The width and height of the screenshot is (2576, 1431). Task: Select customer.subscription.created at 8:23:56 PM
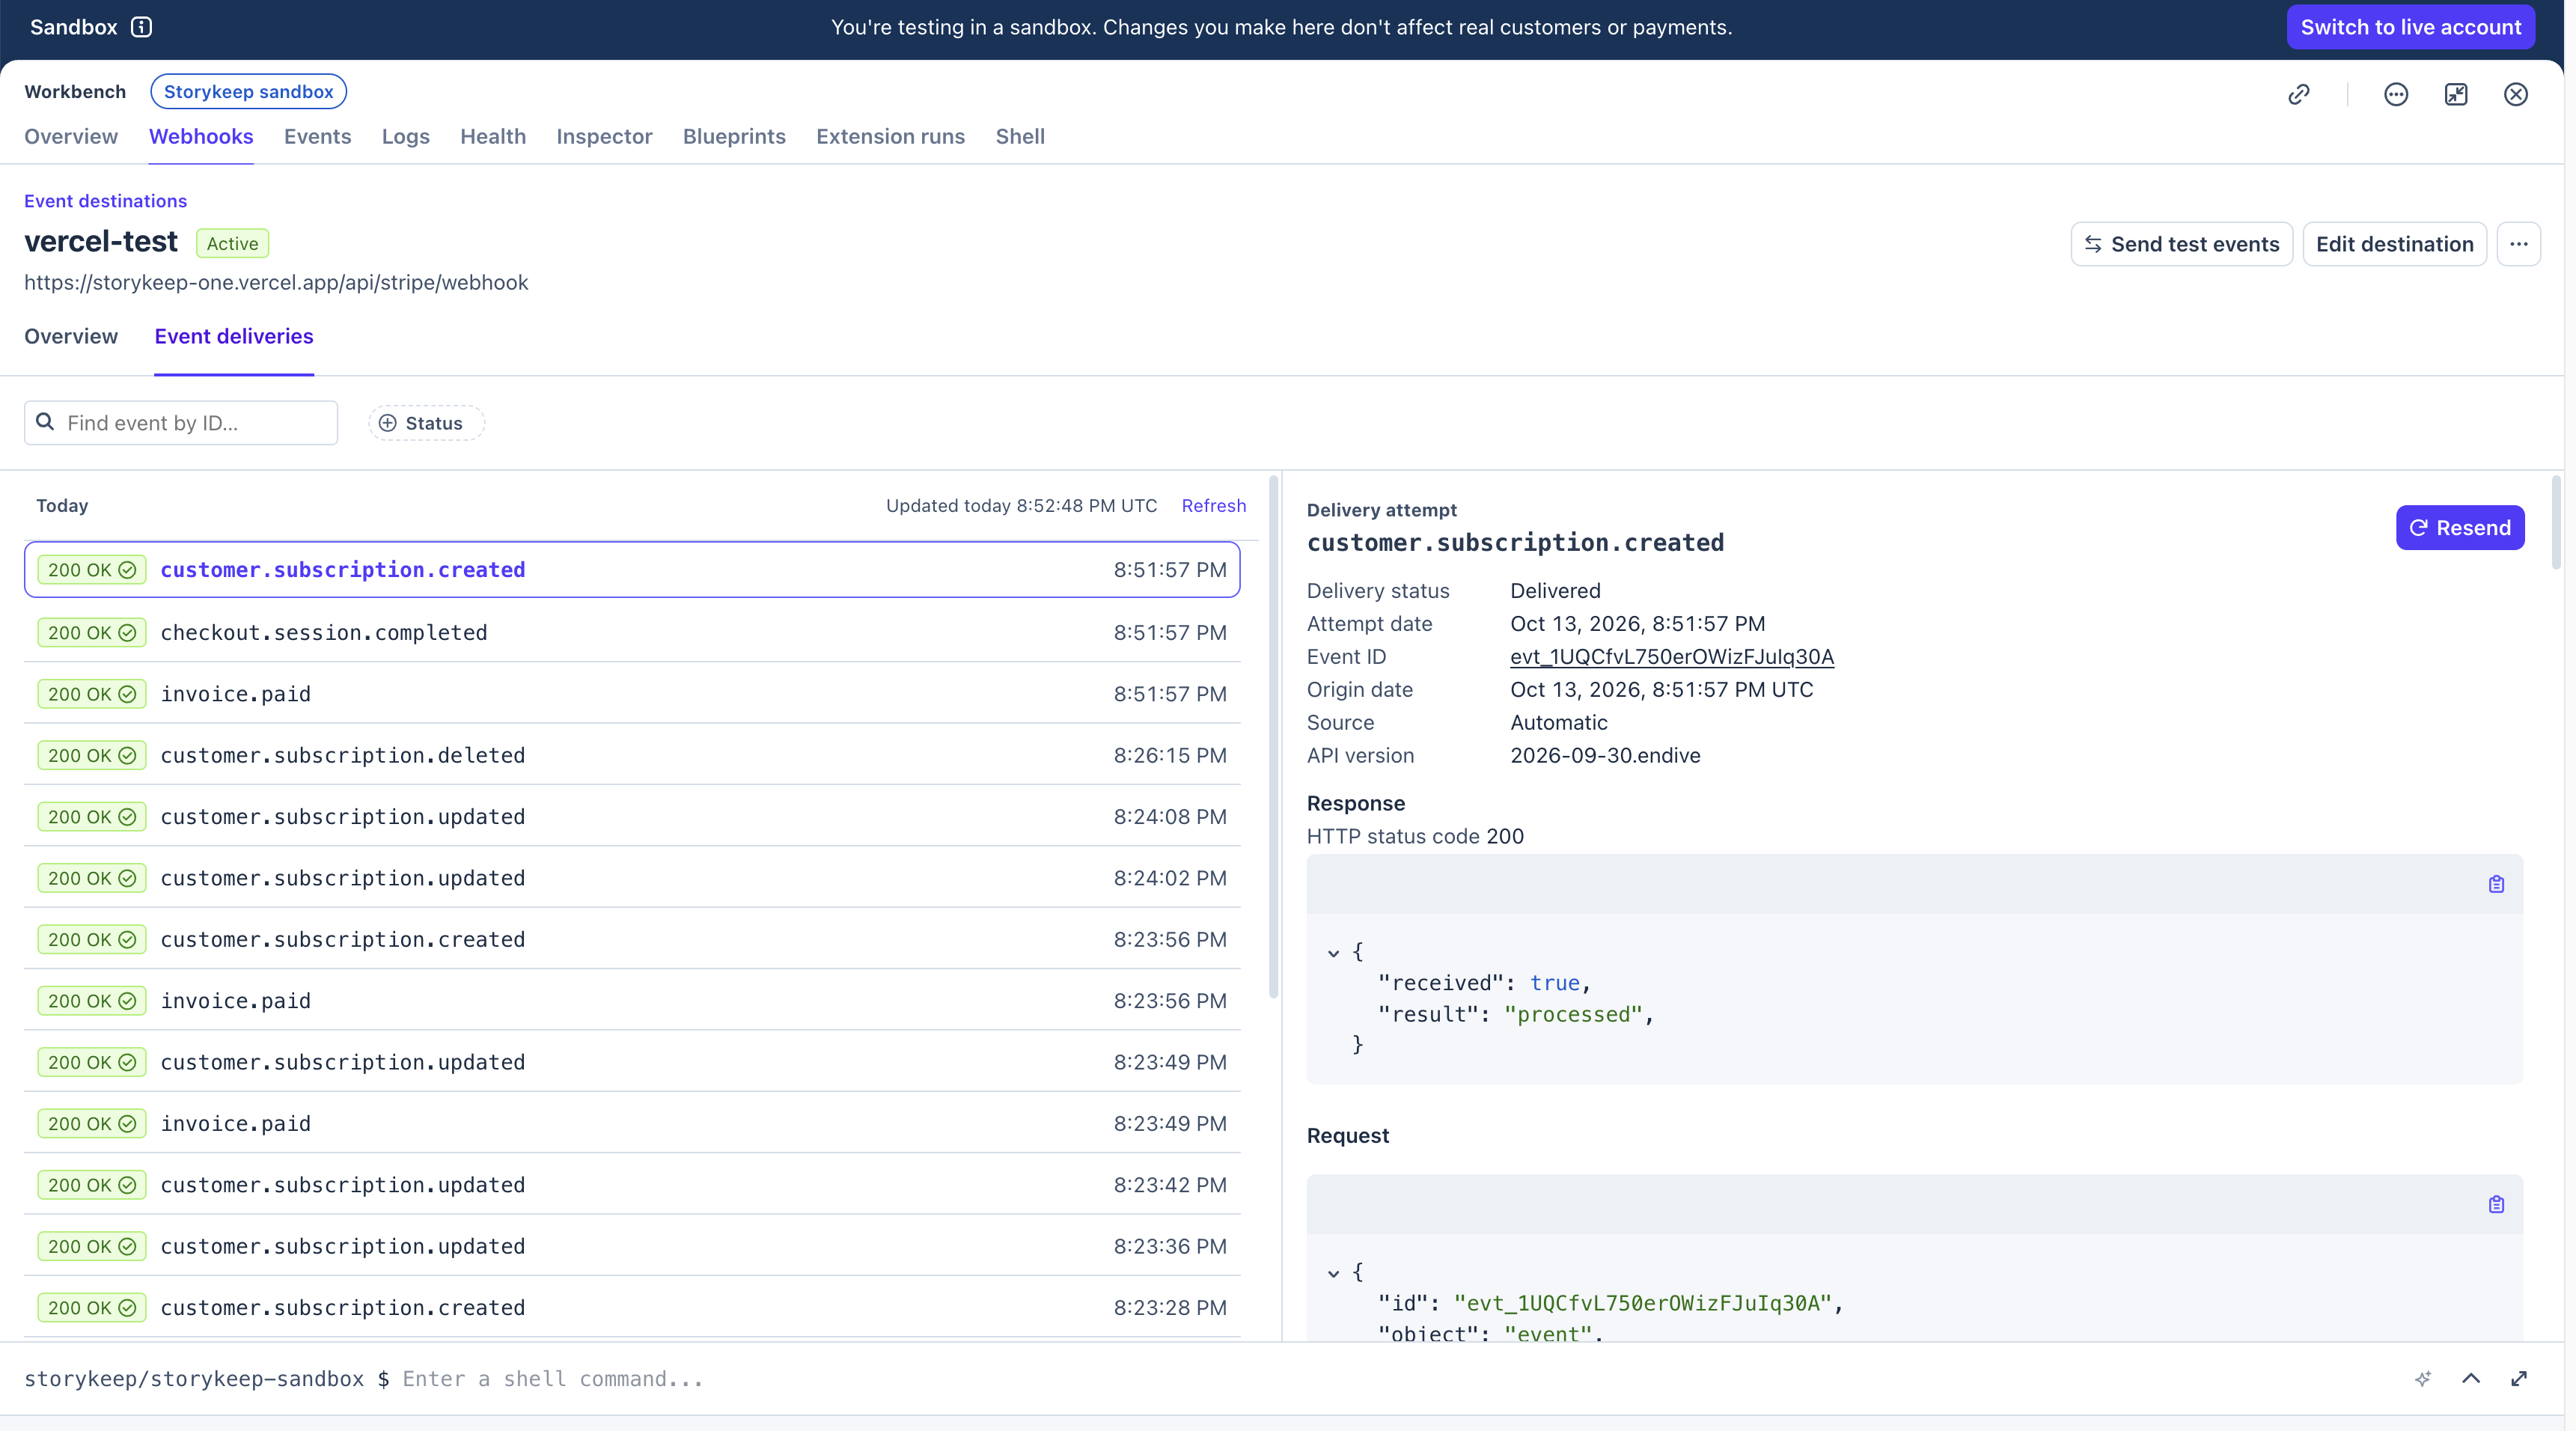[632, 939]
